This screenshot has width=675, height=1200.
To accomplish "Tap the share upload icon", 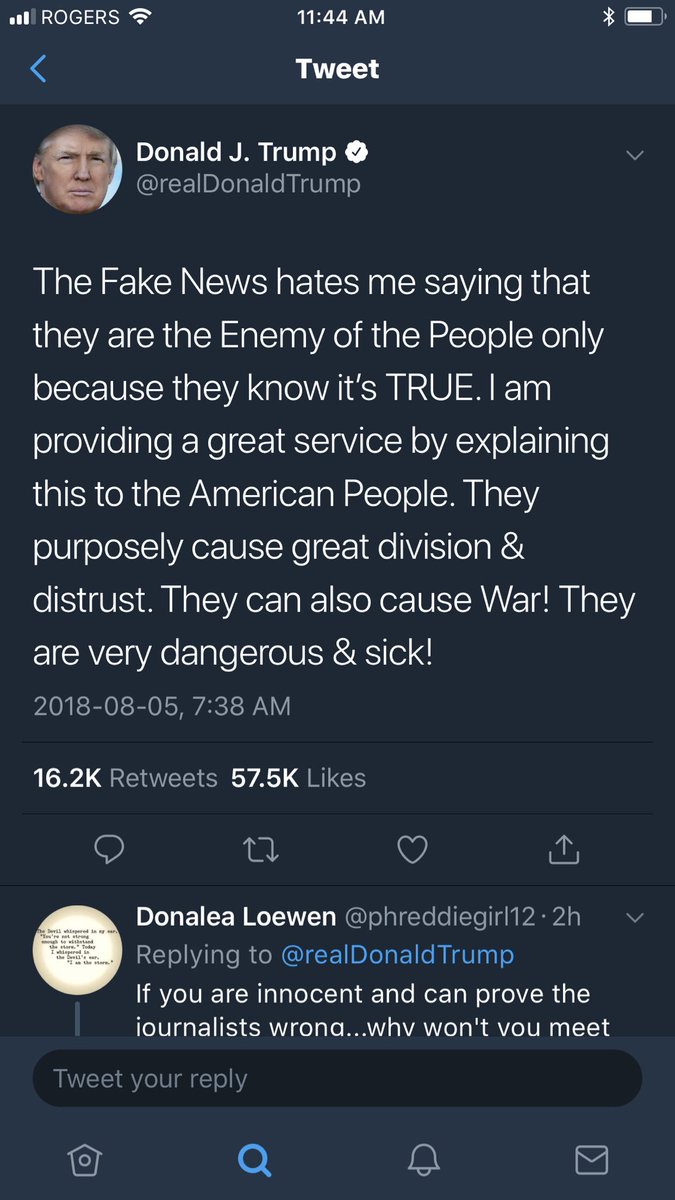I will click(x=564, y=849).
